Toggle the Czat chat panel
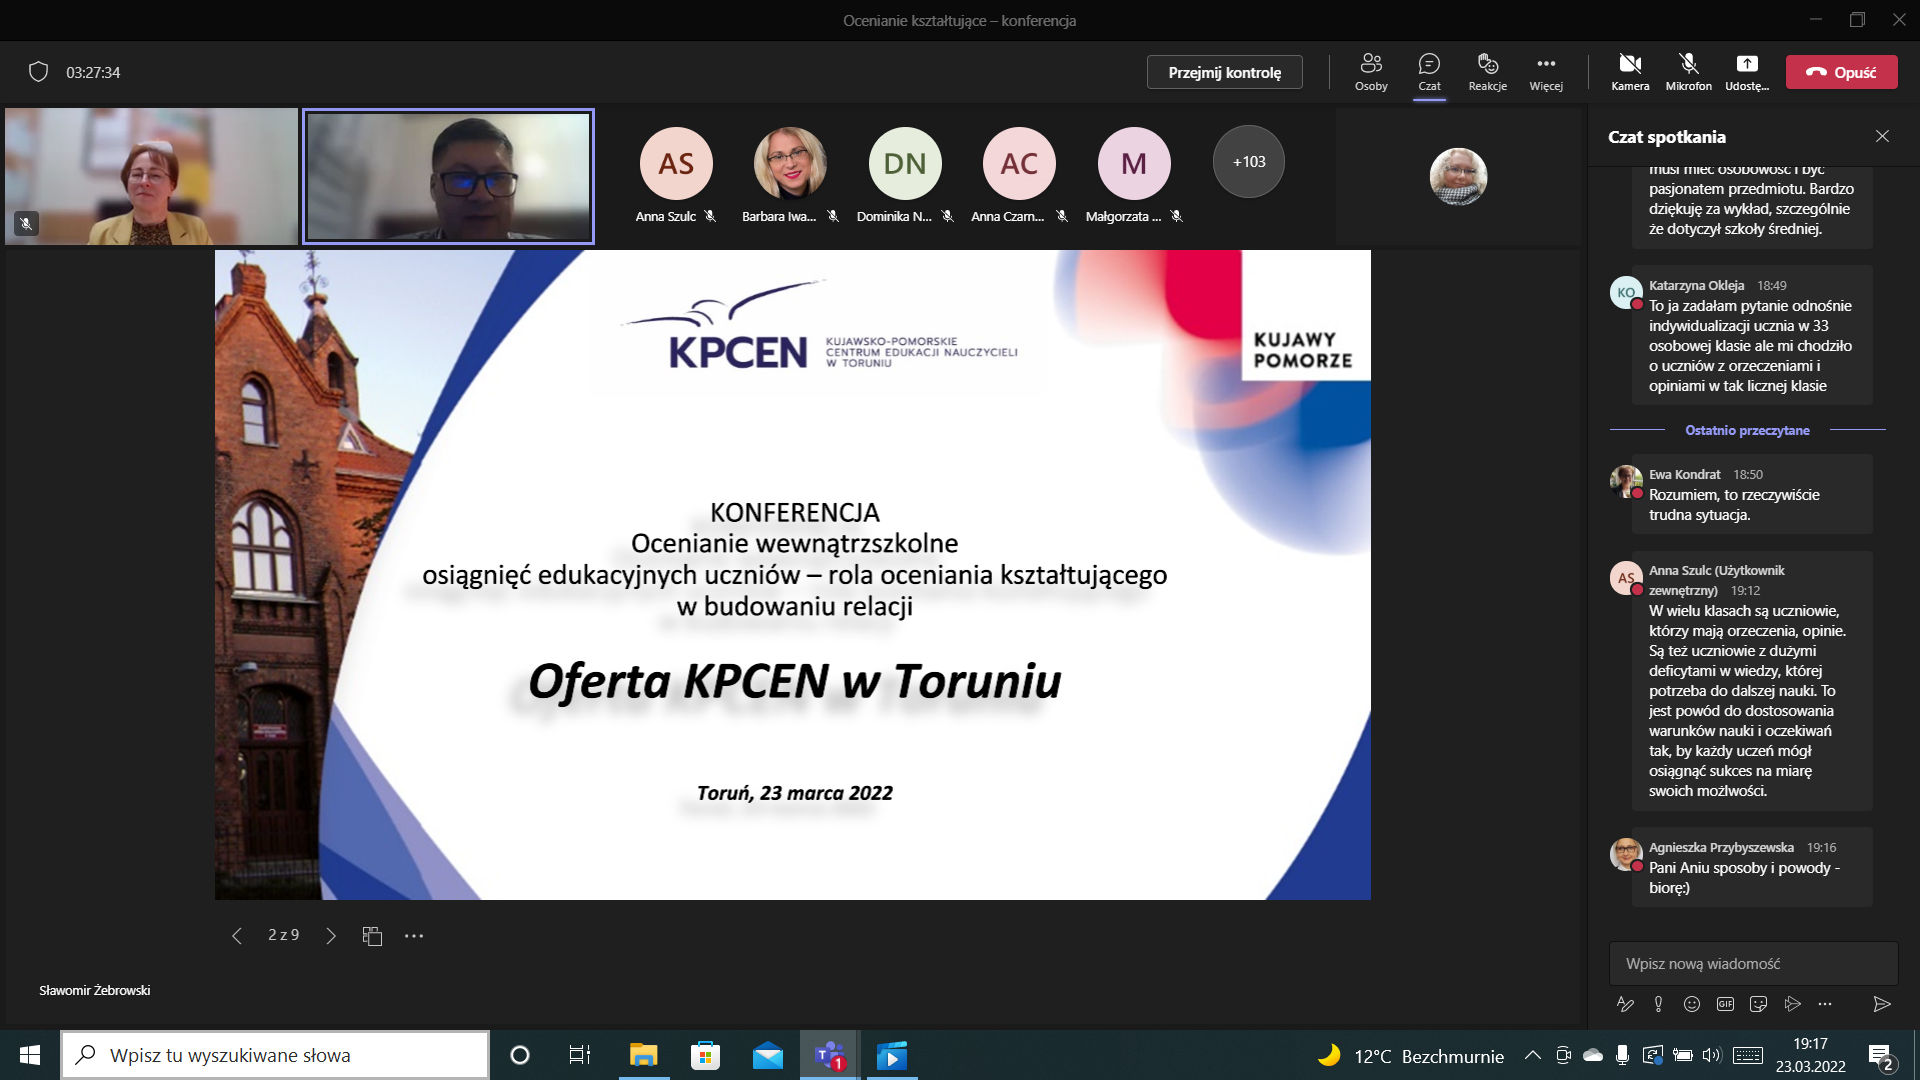The width and height of the screenshot is (1920, 1080). coord(1429,72)
